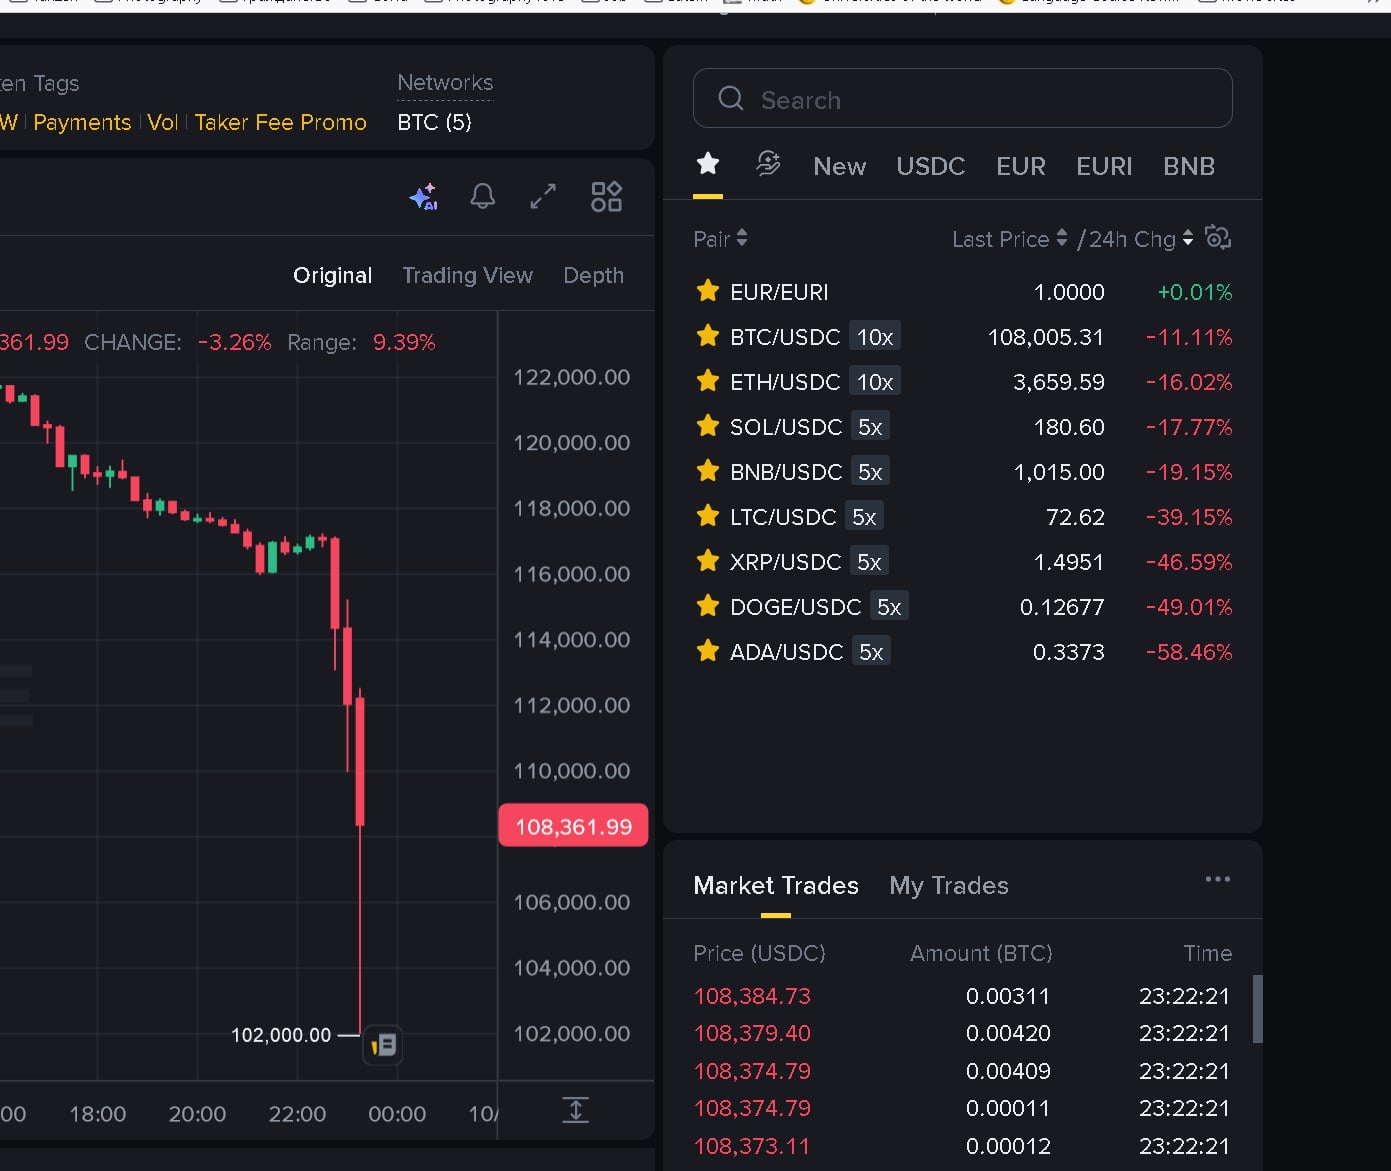This screenshot has width=1391, height=1171.
Task: Sort pairs by Pair name
Action: (x=720, y=239)
